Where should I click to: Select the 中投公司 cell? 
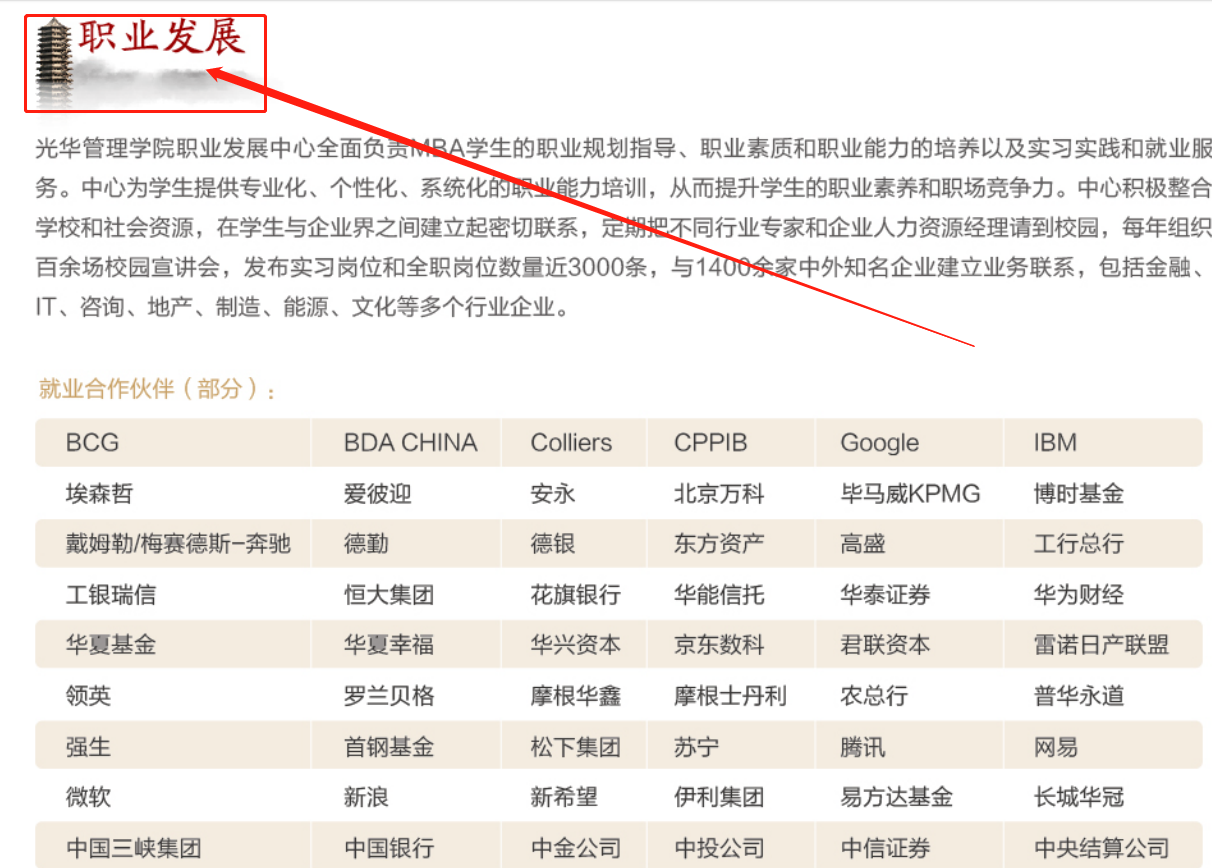point(719,848)
